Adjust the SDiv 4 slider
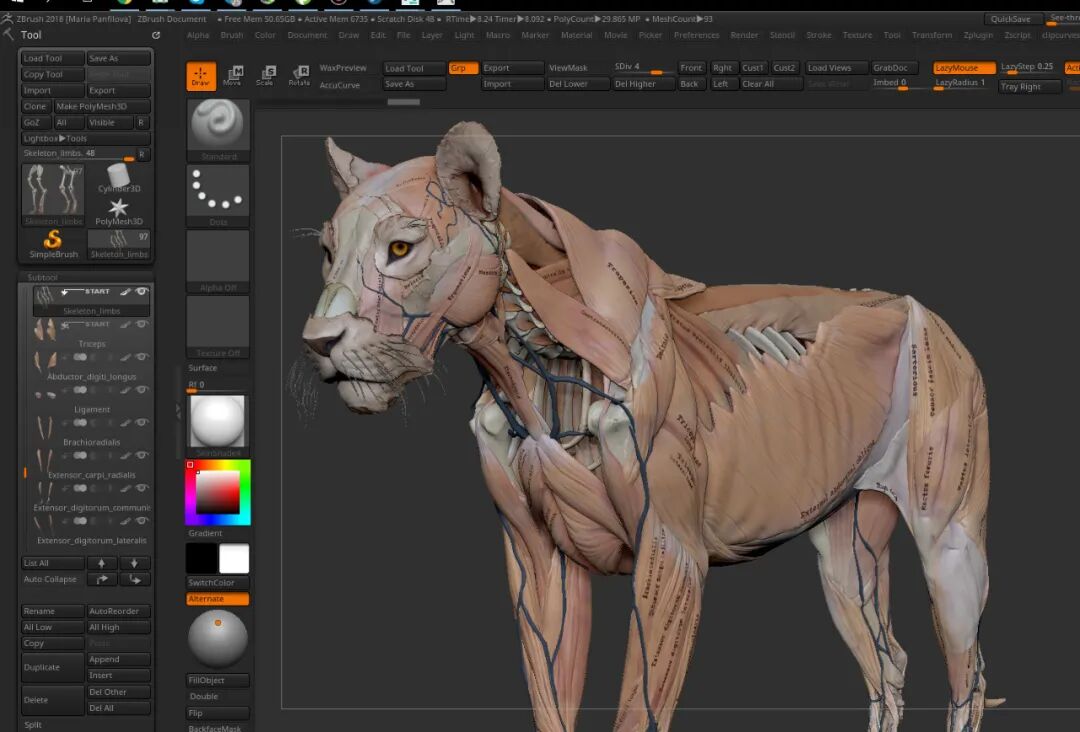1080x732 pixels. [642, 67]
